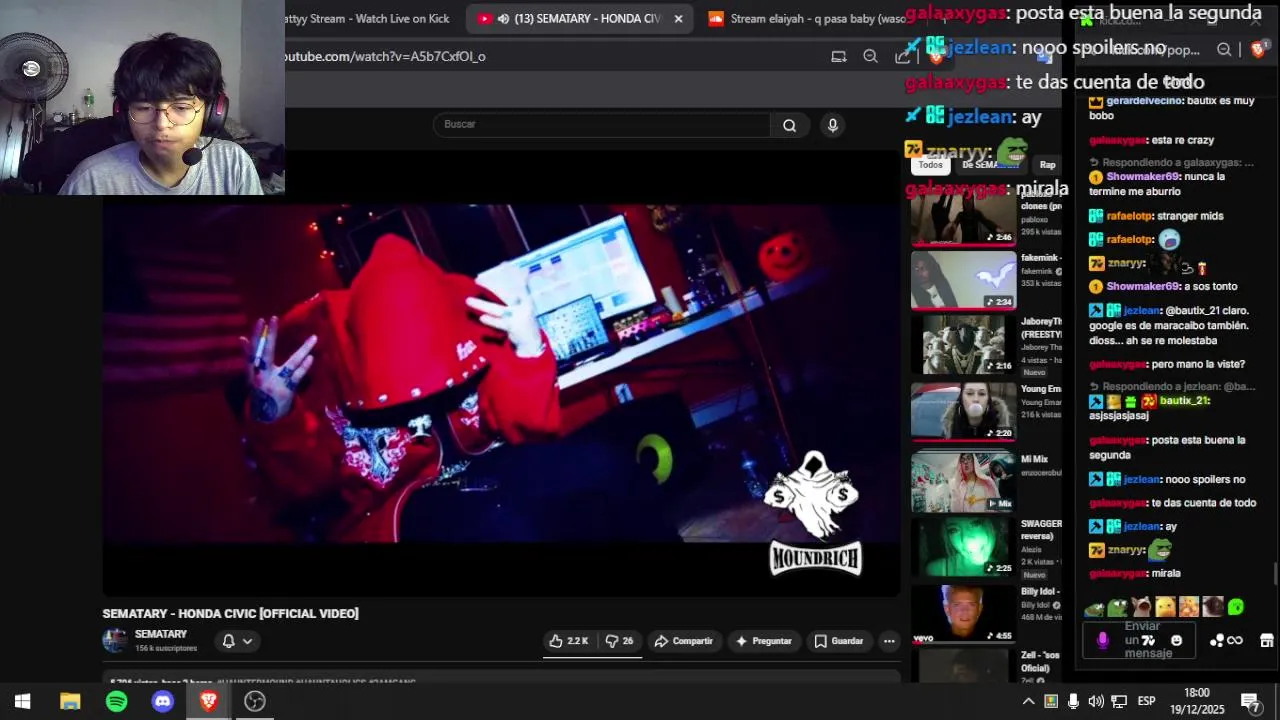1280x720 pixels.
Task: Open the shop storefront icon in chat
Action: 1266,641
